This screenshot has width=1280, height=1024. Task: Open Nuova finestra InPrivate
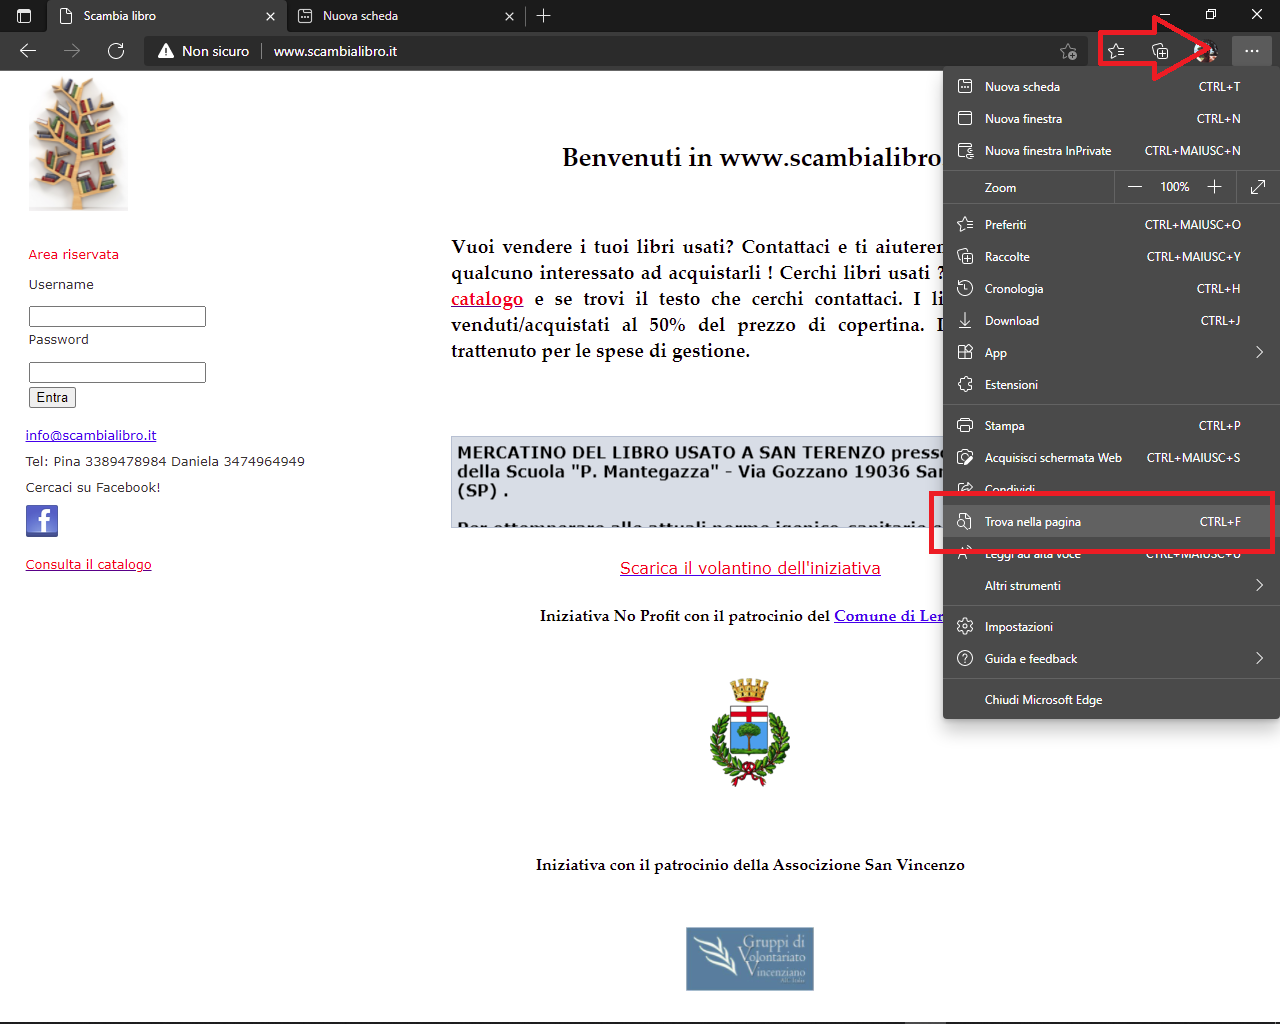tap(1111, 151)
